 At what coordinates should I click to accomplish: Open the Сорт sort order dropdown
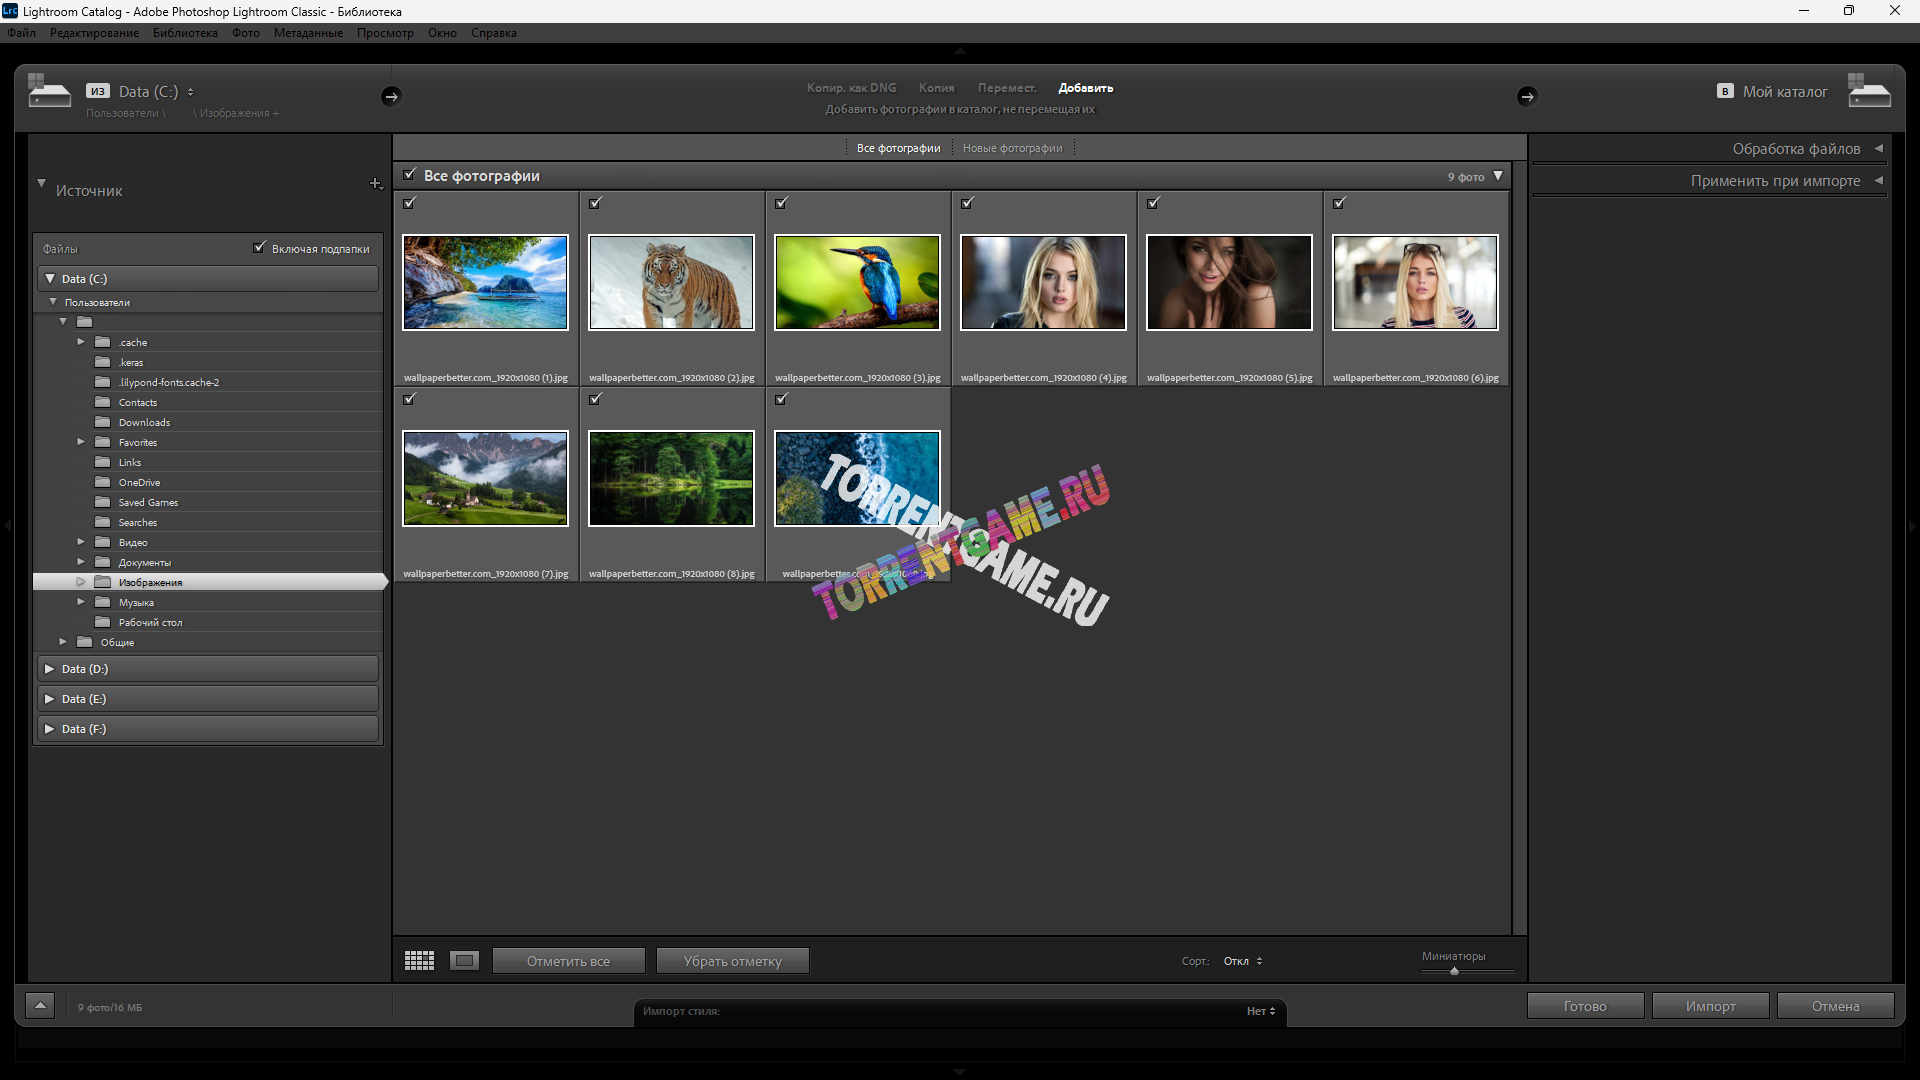coord(1243,961)
